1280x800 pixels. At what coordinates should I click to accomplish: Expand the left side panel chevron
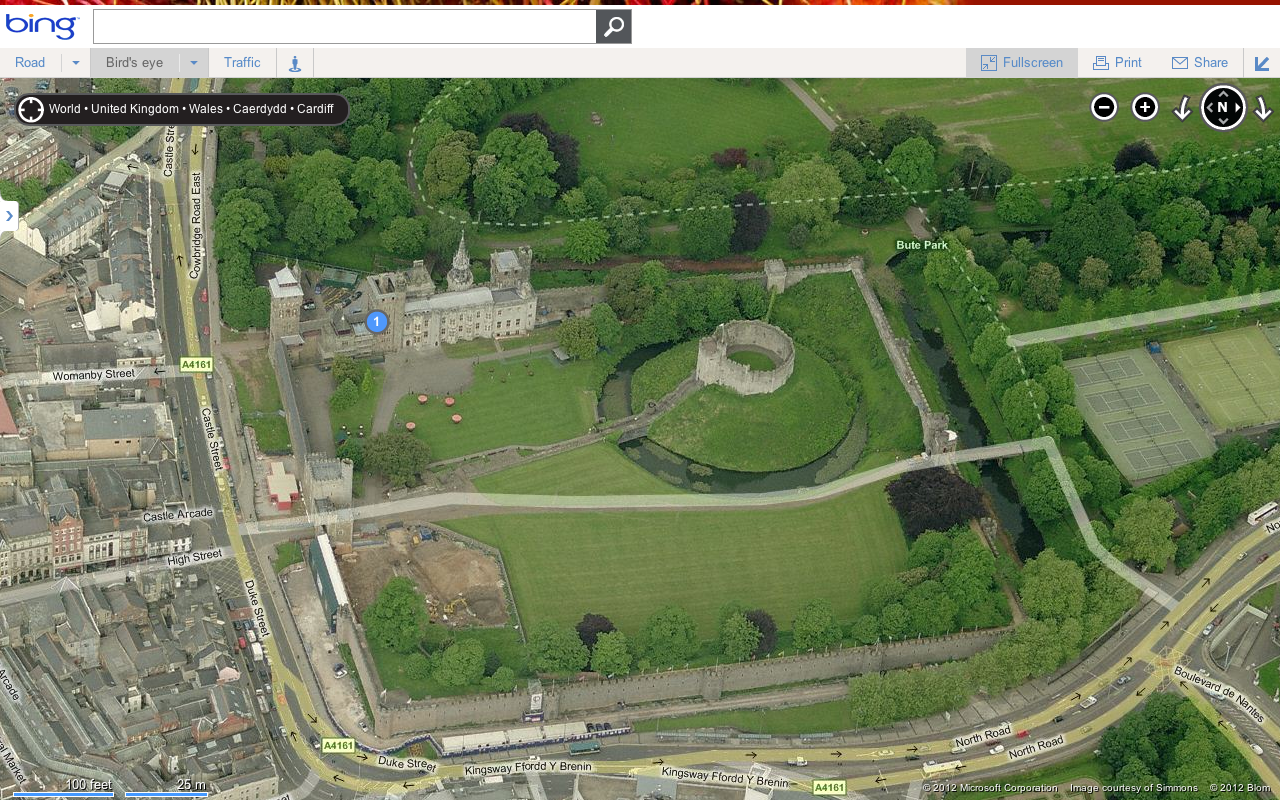pyautogui.click(x=9, y=216)
